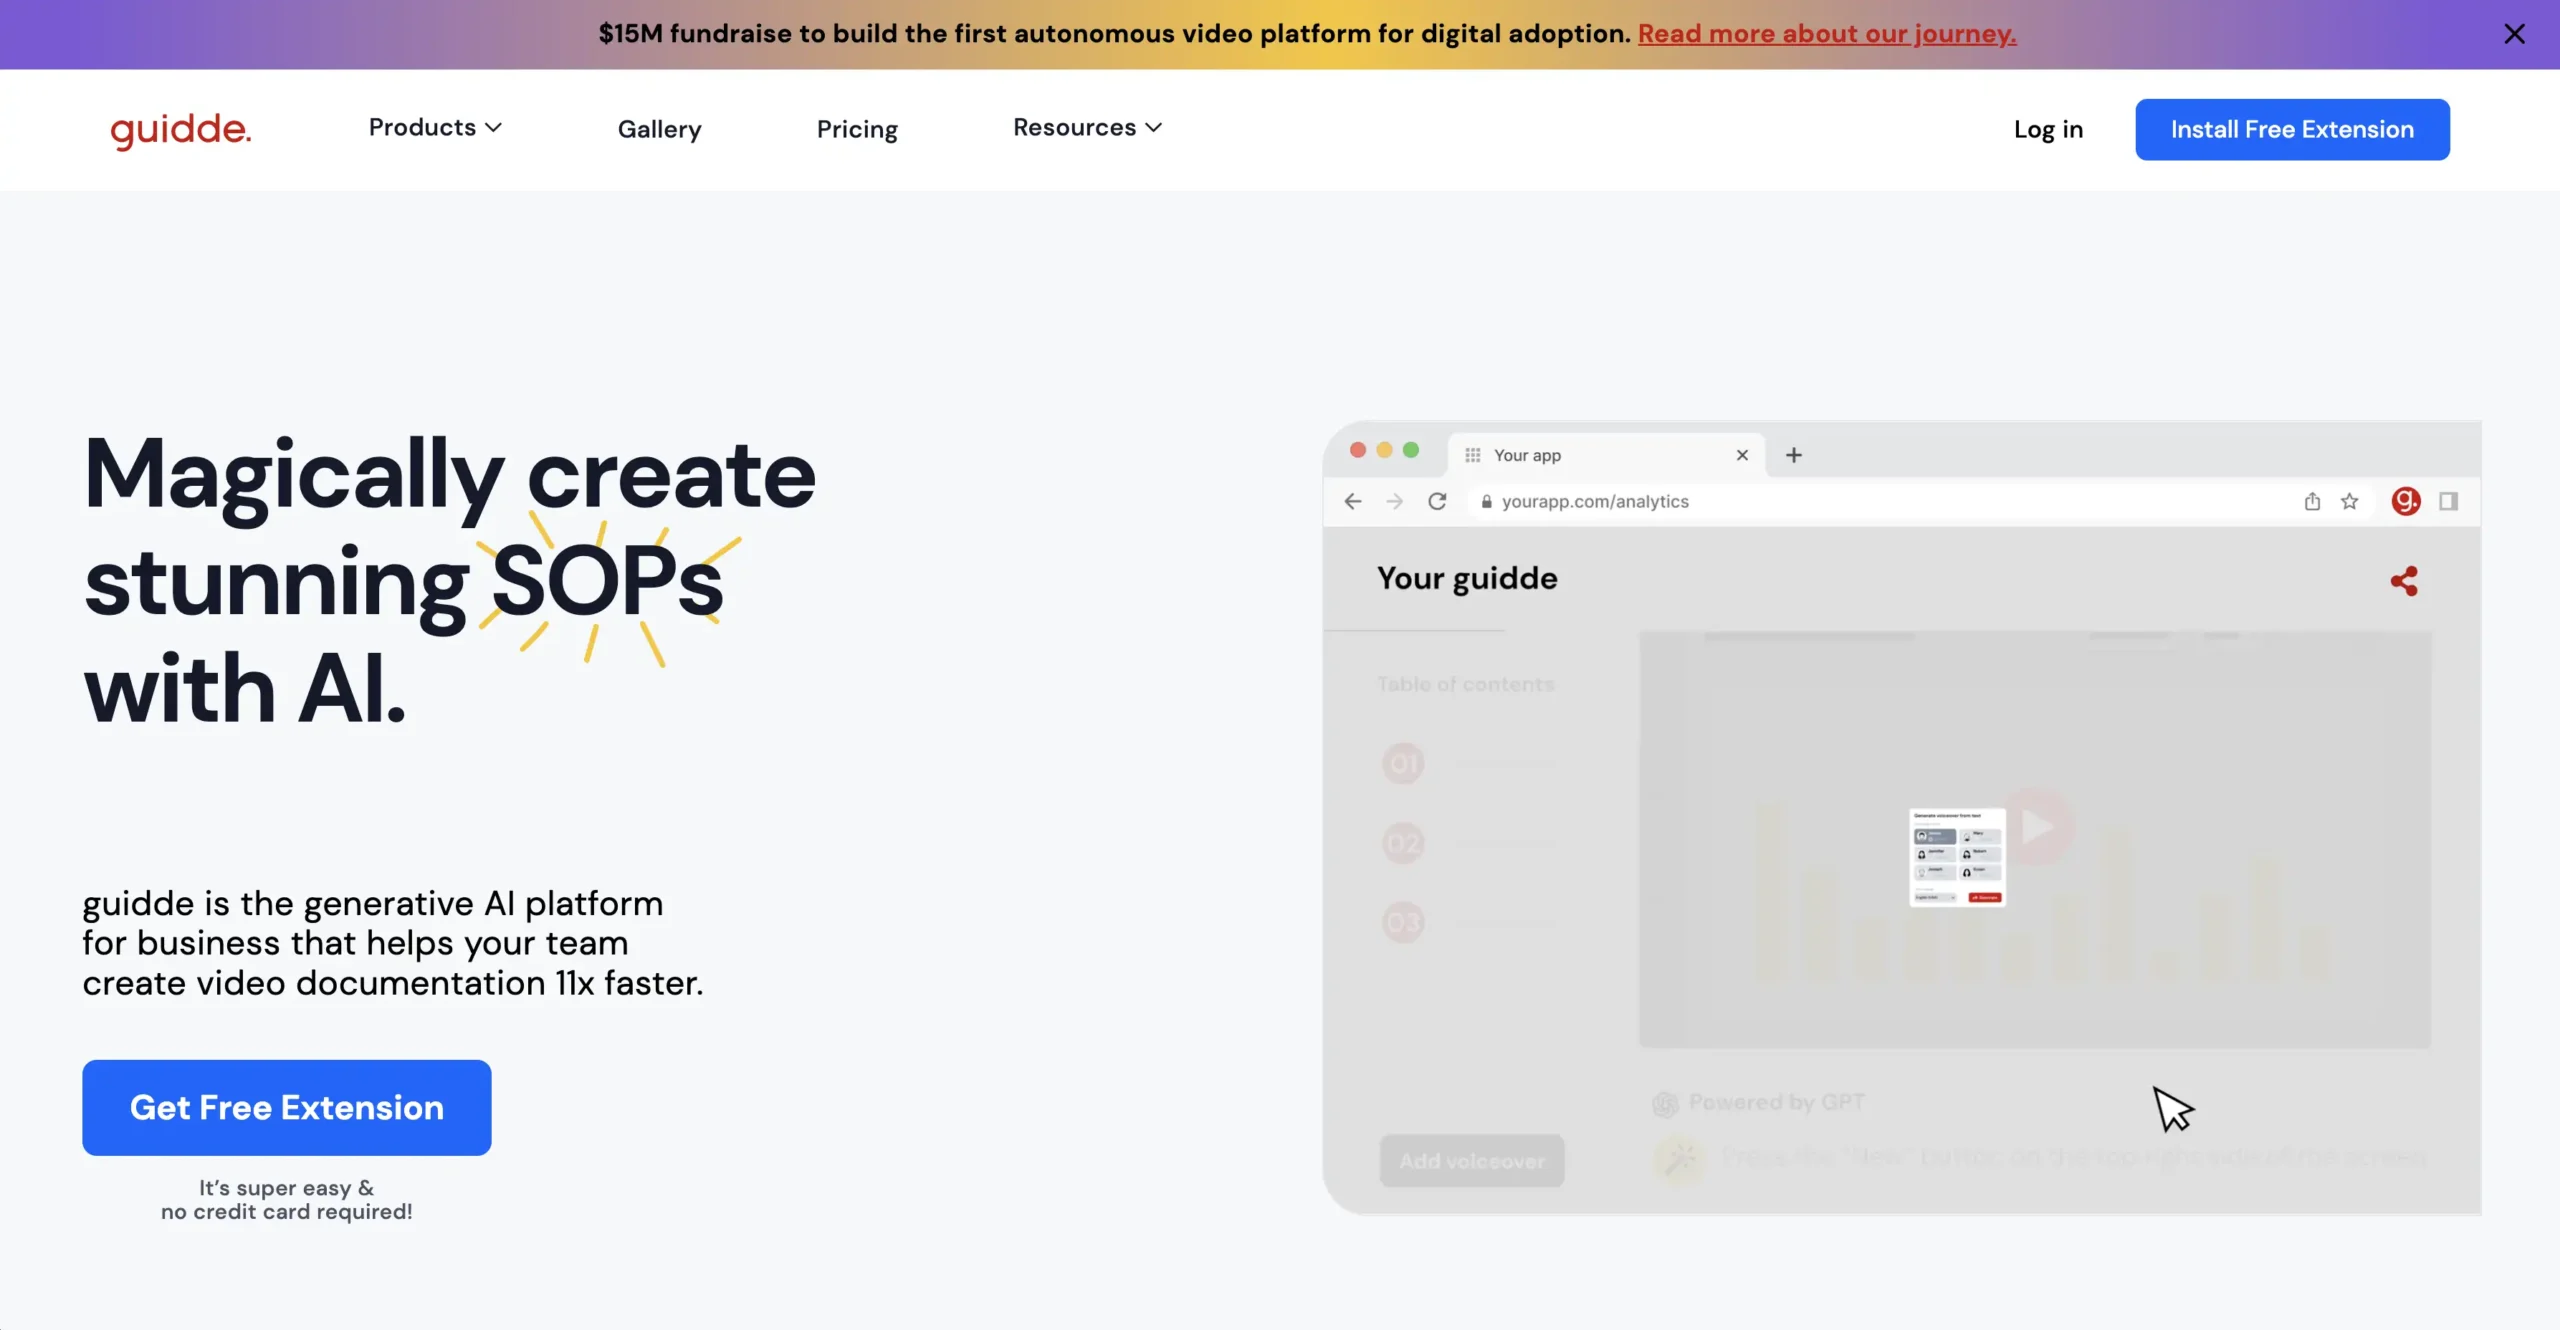This screenshot has width=2560, height=1330.
Task: Go to the Pricing page
Action: [857, 129]
